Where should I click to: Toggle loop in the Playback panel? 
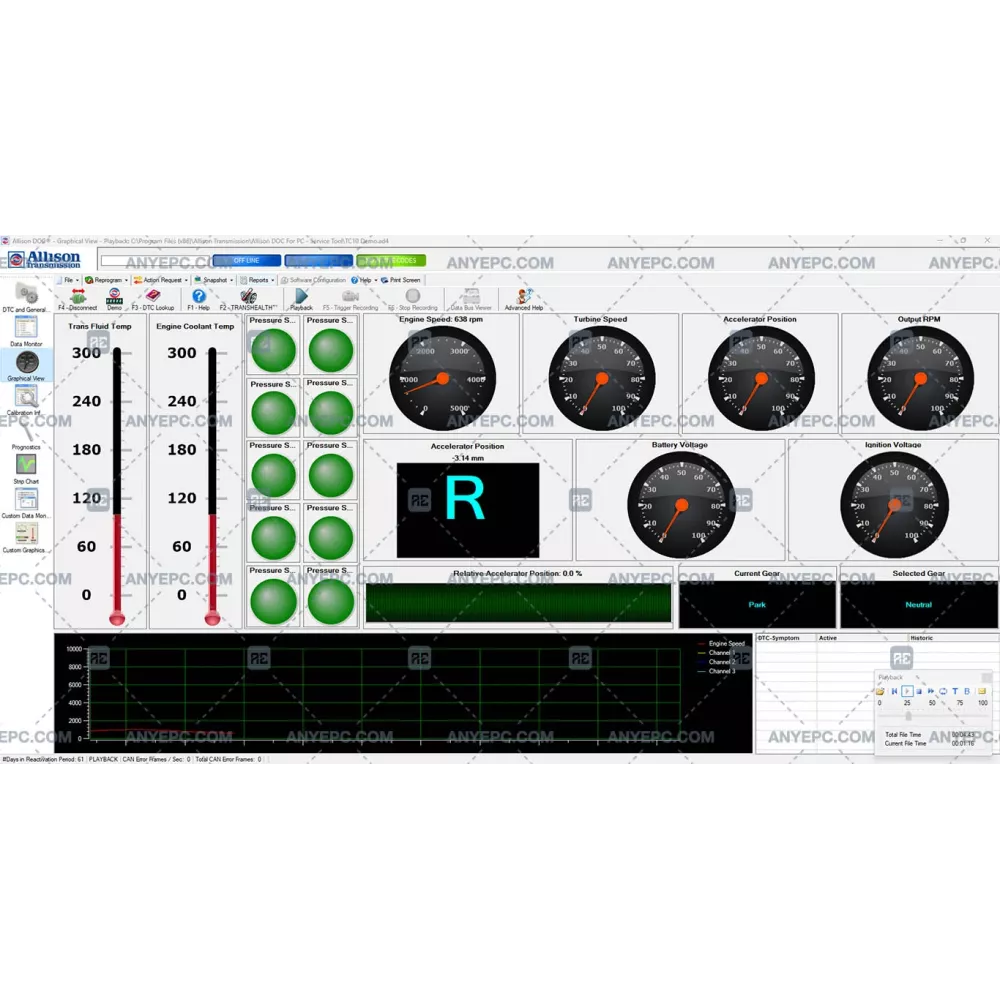click(942, 691)
